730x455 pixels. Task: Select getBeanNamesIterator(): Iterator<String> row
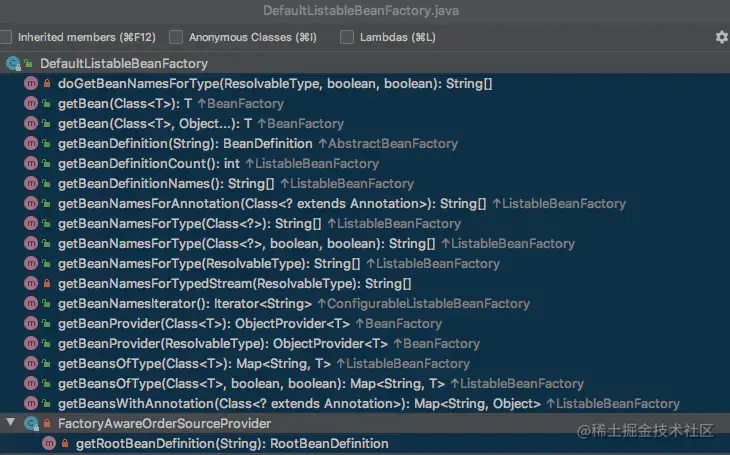click(365, 304)
